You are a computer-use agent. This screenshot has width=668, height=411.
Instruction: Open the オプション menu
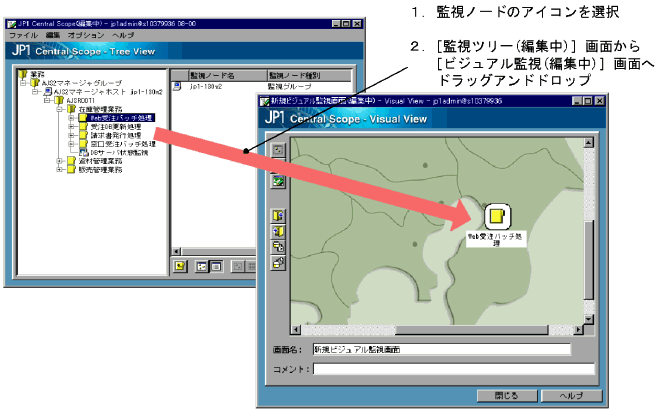pyautogui.click(x=86, y=35)
